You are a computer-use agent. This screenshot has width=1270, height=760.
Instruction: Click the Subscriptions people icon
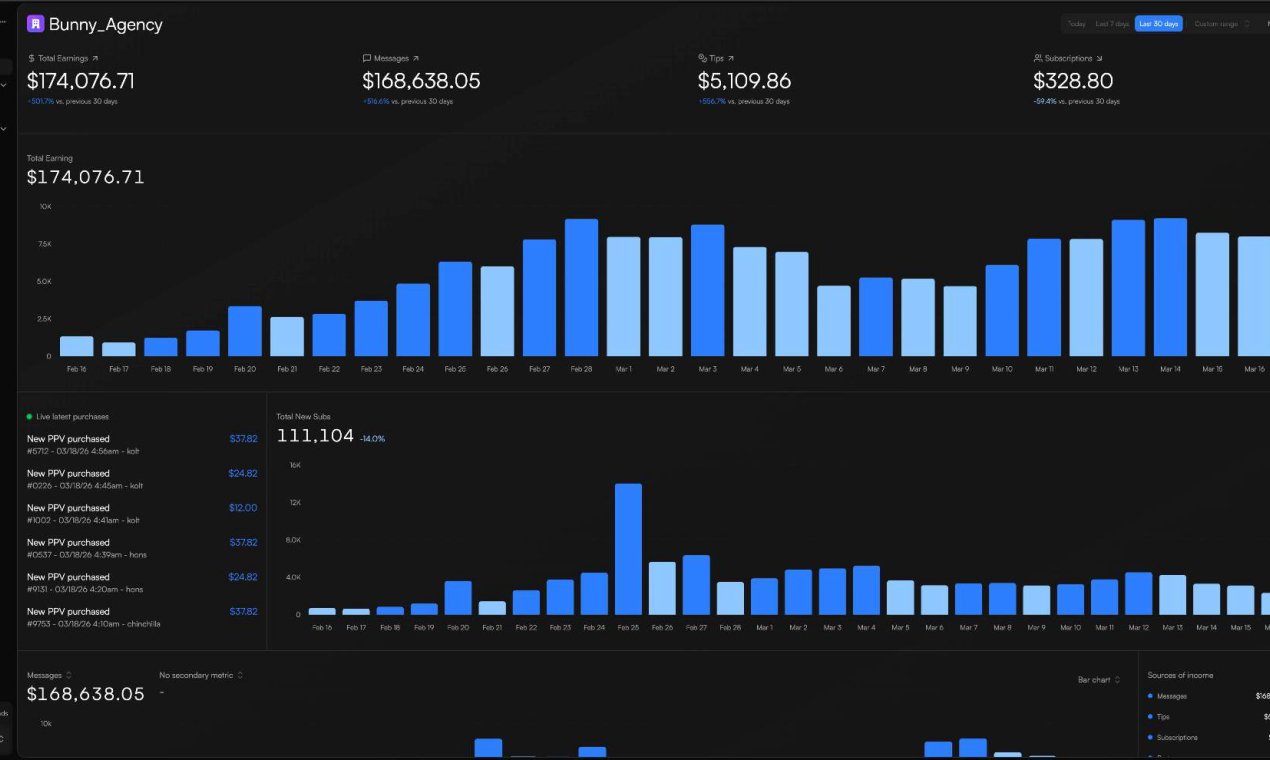(x=1038, y=59)
